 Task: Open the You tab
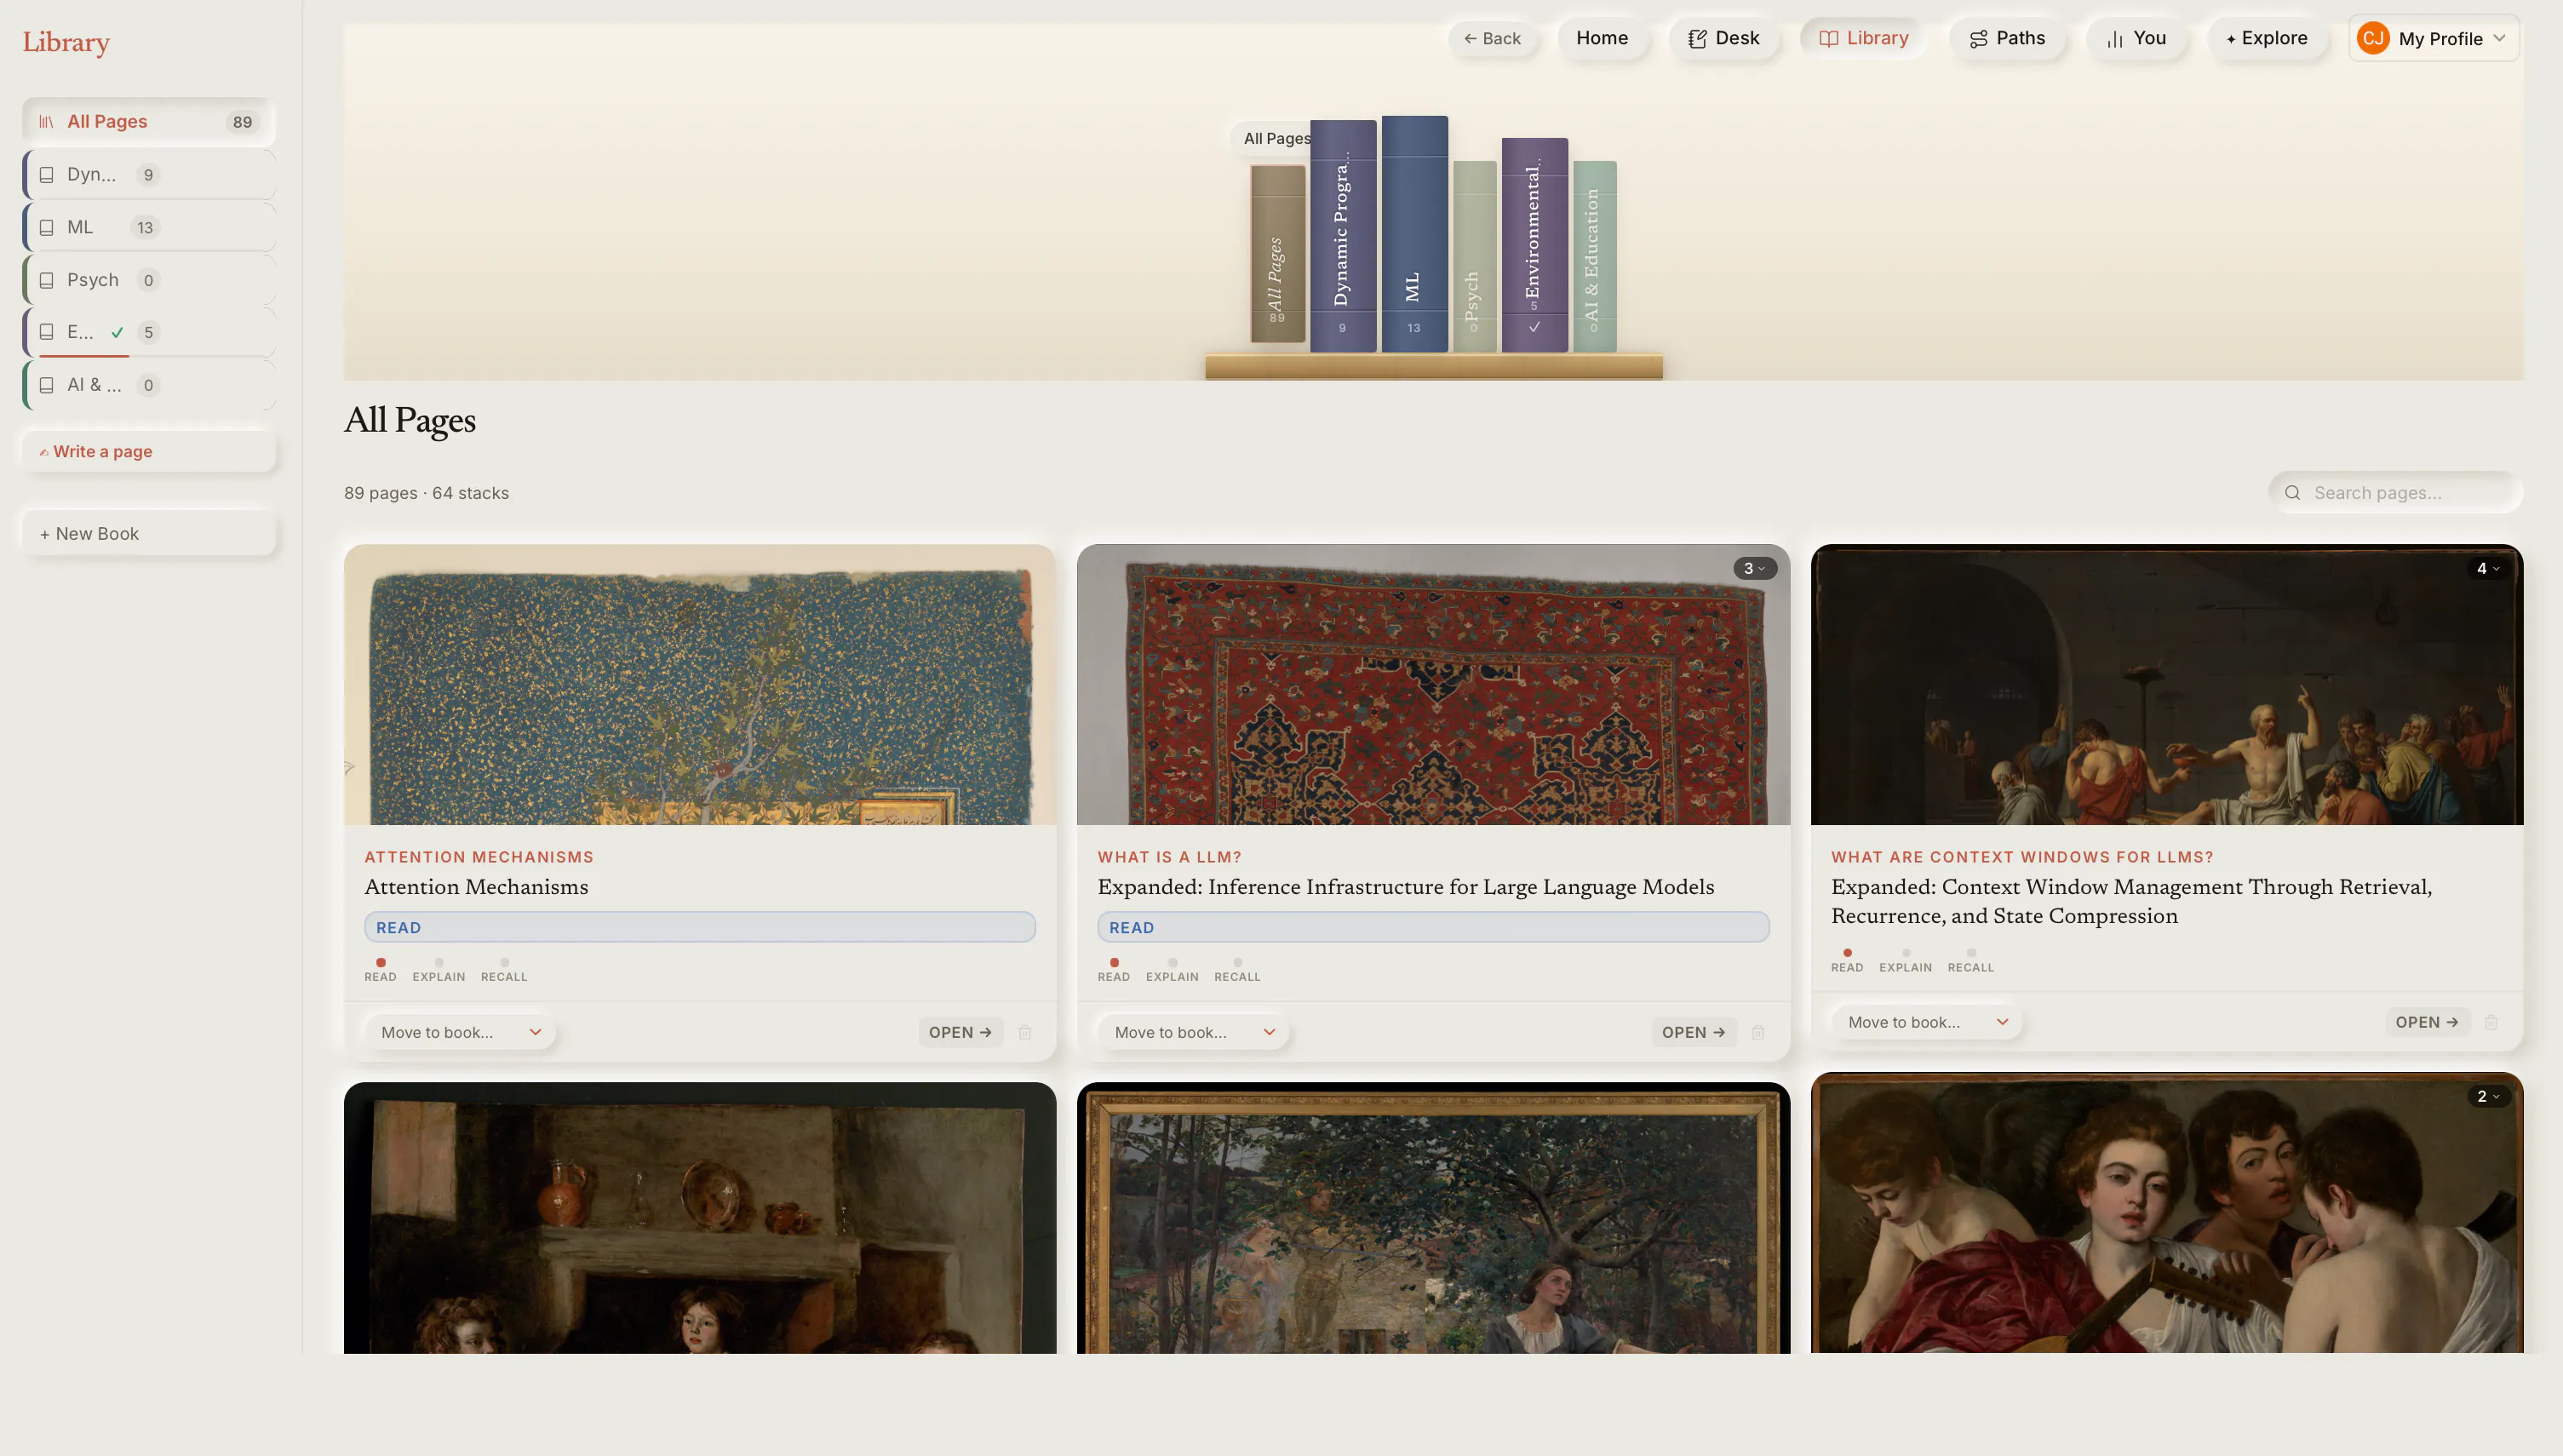[2135, 38]
